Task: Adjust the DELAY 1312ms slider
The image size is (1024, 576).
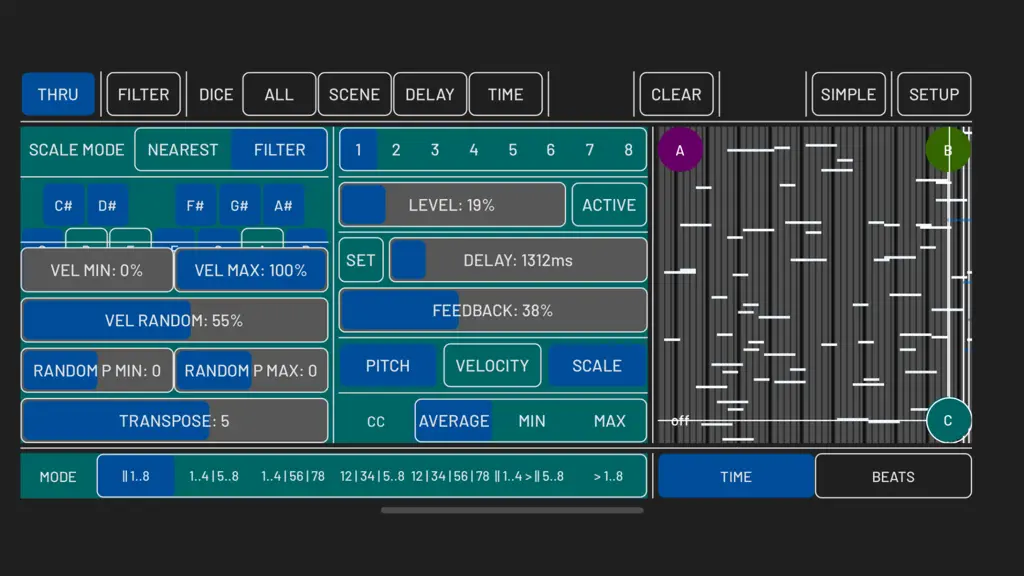Action: pyautogui.click(x=518, y=260)
